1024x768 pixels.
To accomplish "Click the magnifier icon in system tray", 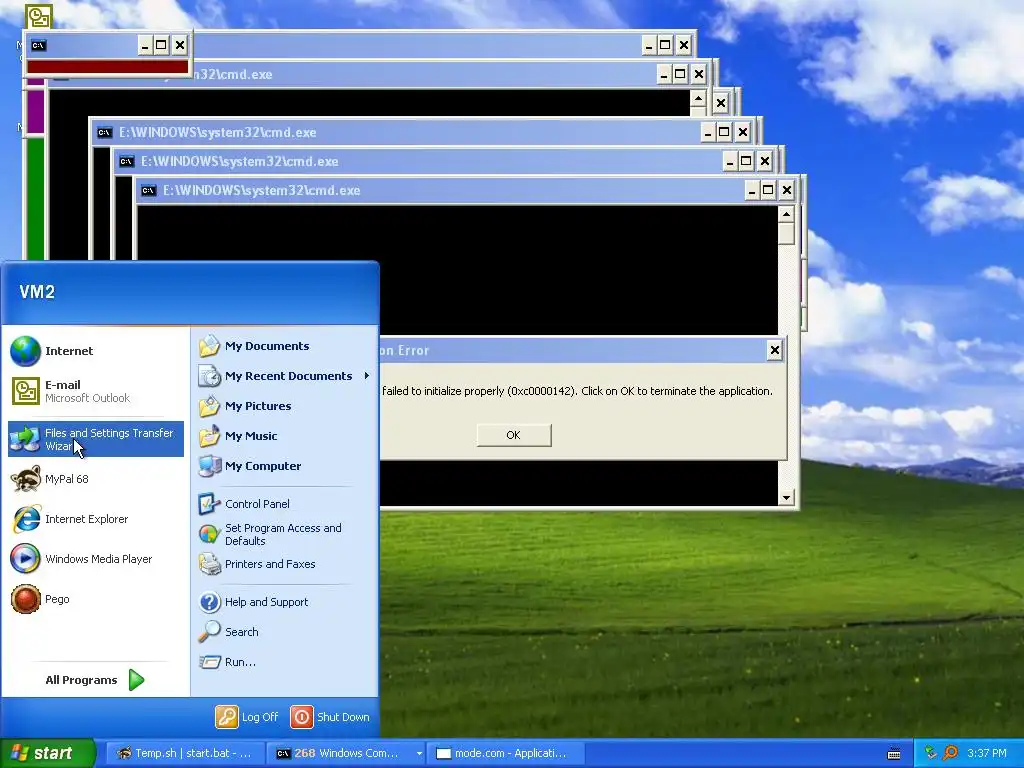I will pos(950,753).
